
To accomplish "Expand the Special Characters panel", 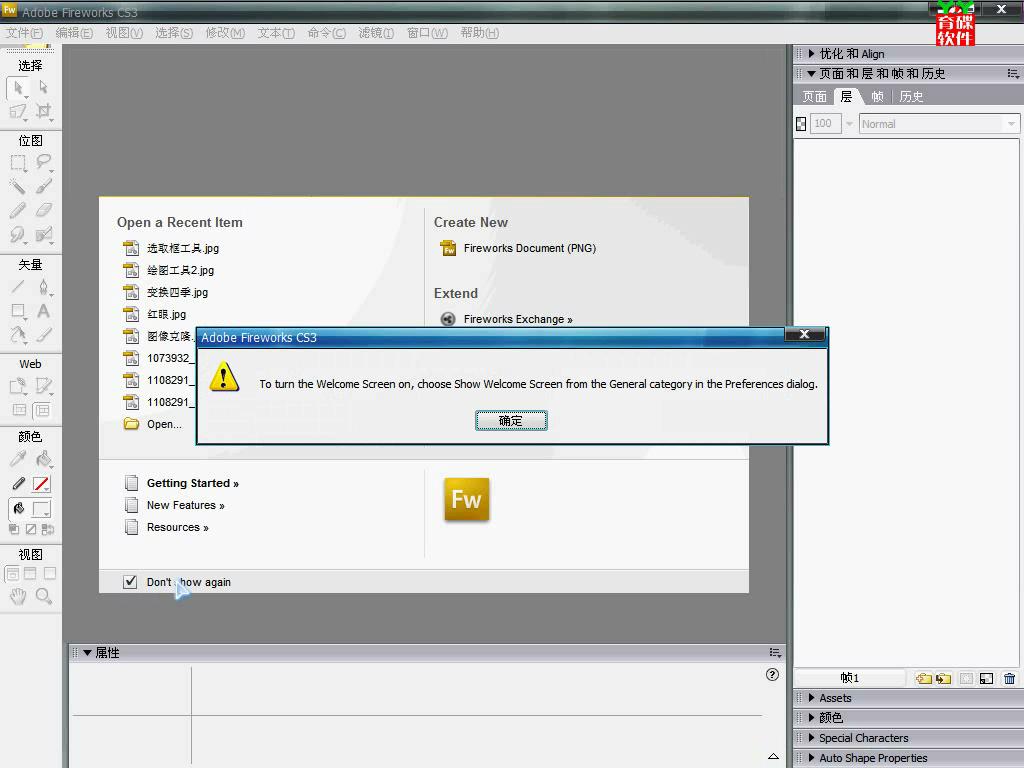I will (x=812, y=737).
